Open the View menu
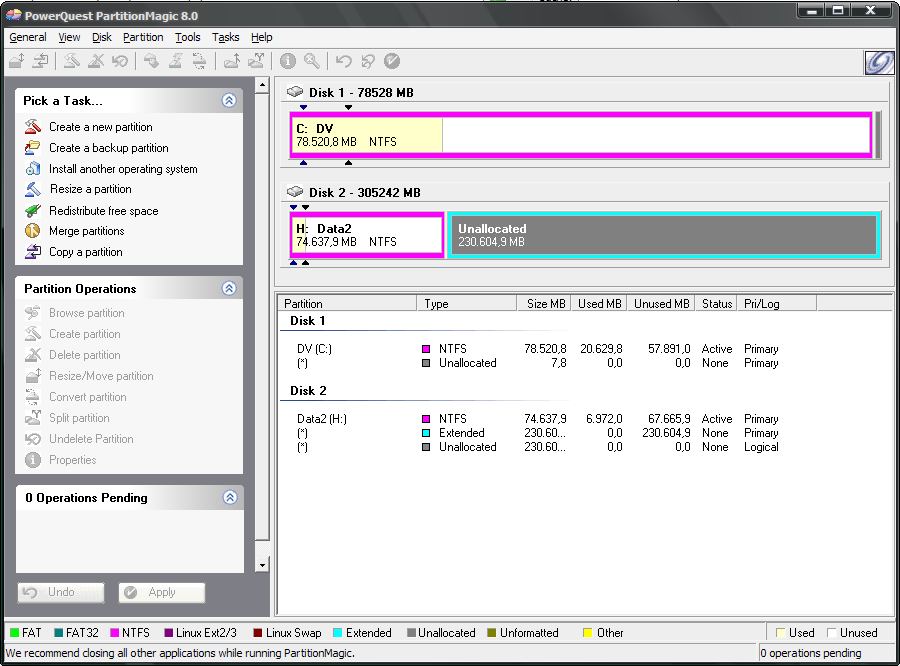The image size is (900, 666). (69, 37)
